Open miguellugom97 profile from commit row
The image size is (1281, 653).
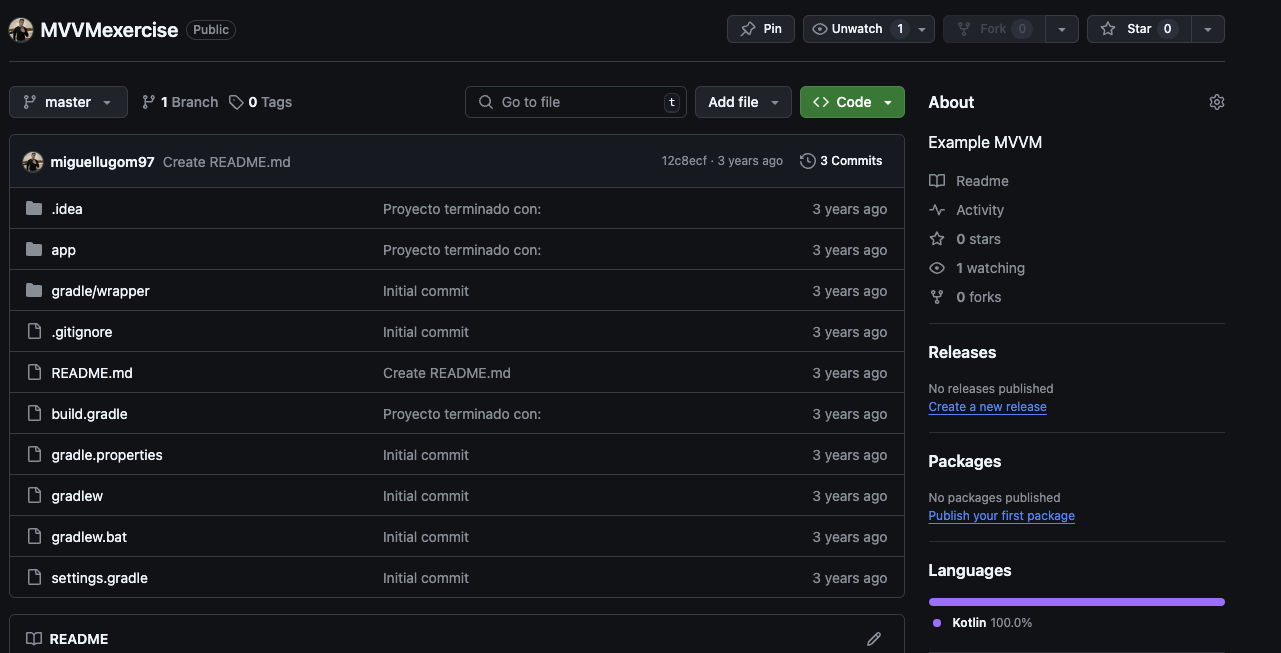102,162
